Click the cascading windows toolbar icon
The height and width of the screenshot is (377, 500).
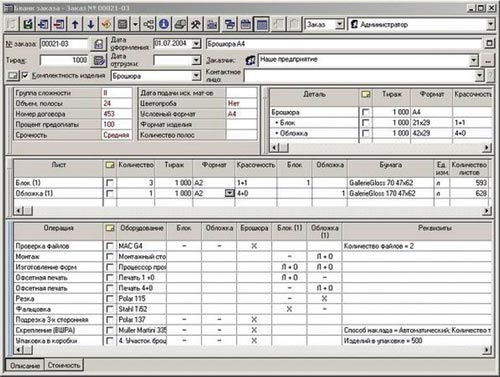[230, 24]
